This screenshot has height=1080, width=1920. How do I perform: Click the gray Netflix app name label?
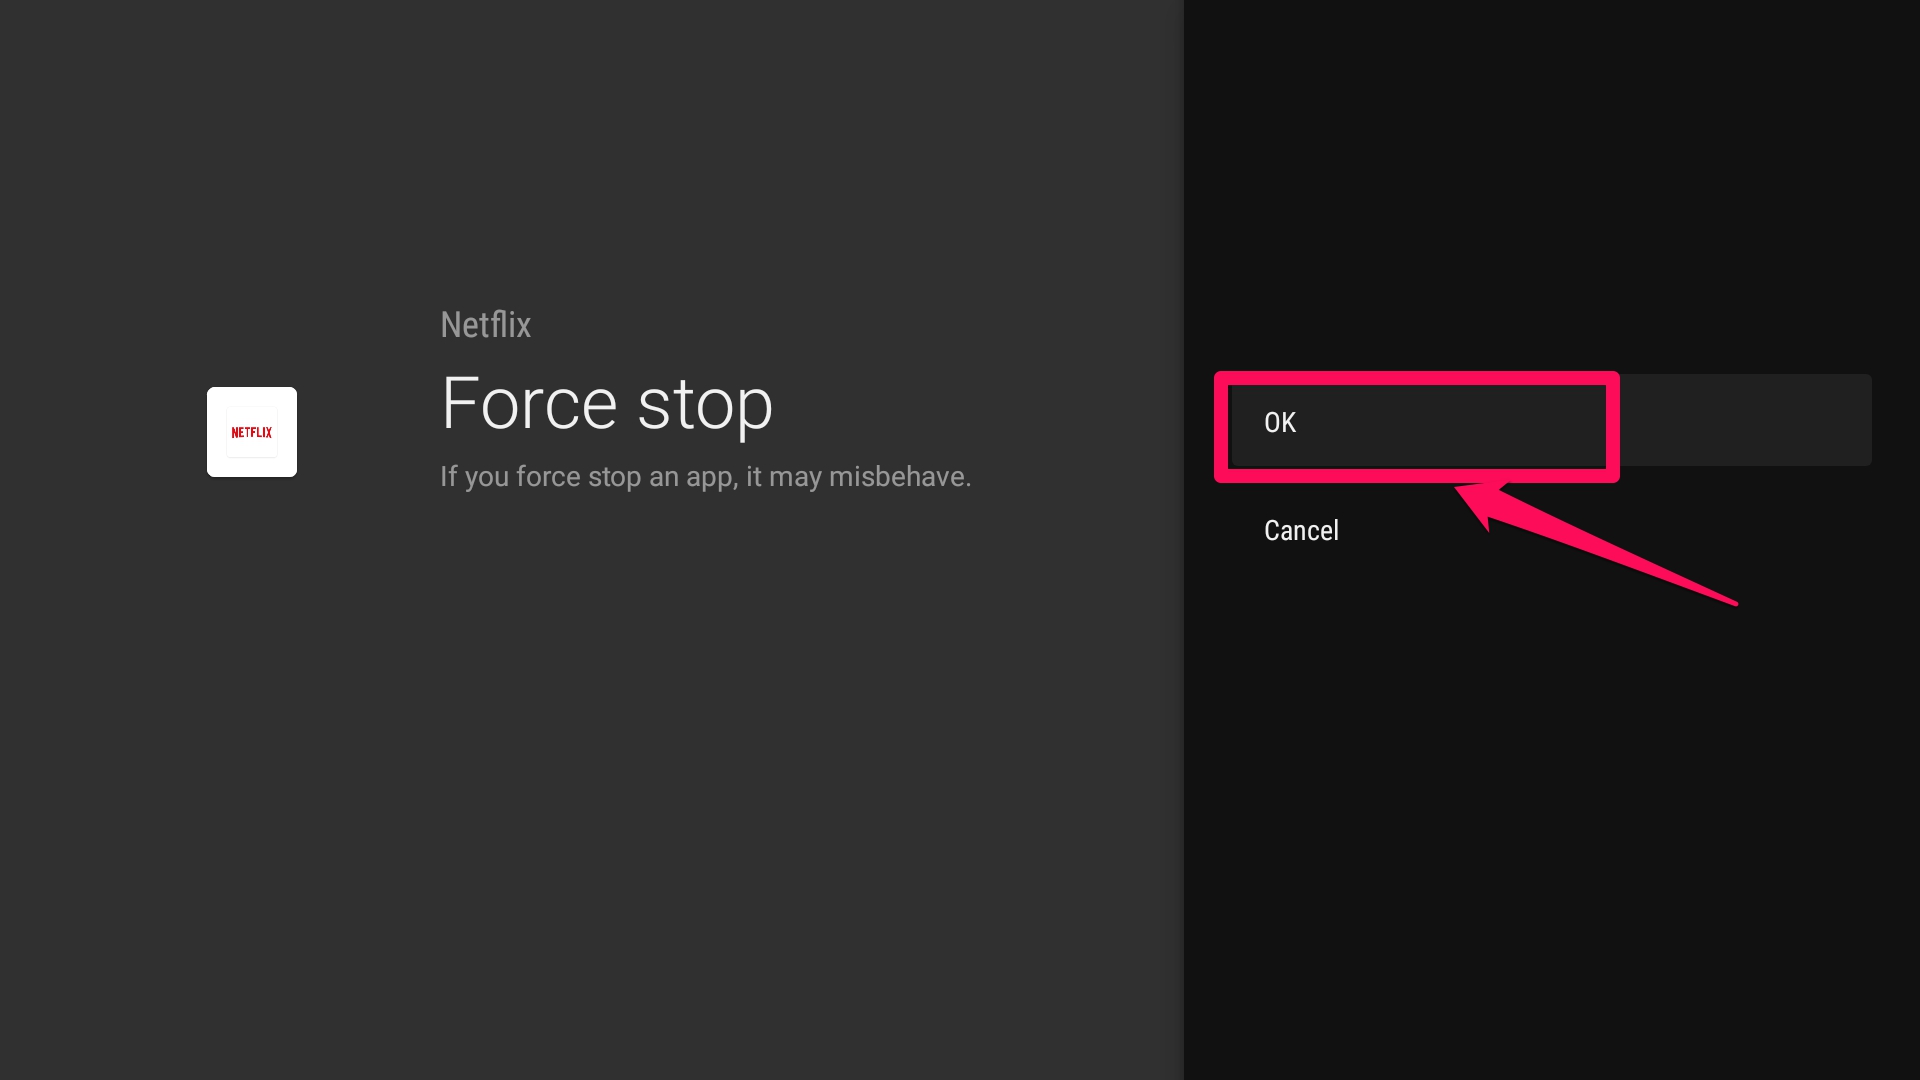[x=486, y=325]
